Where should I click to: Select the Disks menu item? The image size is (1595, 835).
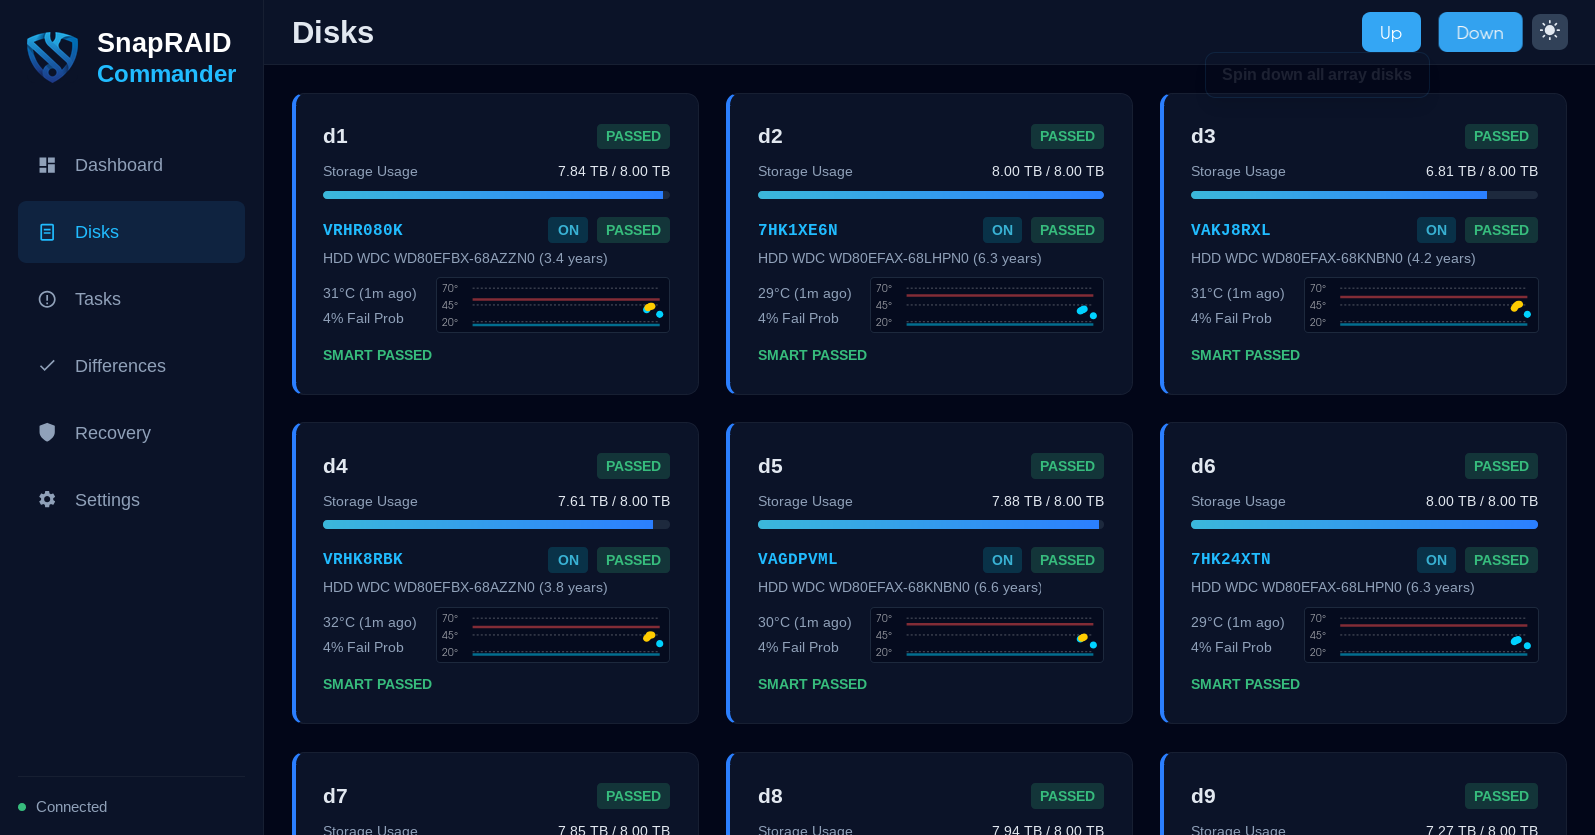[x=131, y=232]
